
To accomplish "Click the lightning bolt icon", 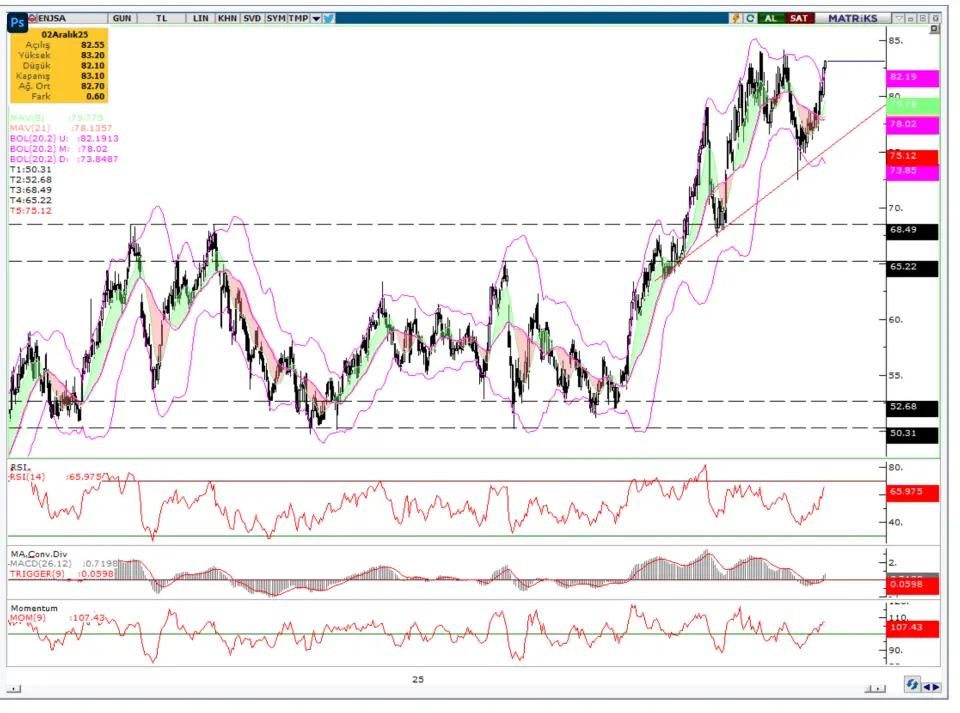I will coord(736,18).
